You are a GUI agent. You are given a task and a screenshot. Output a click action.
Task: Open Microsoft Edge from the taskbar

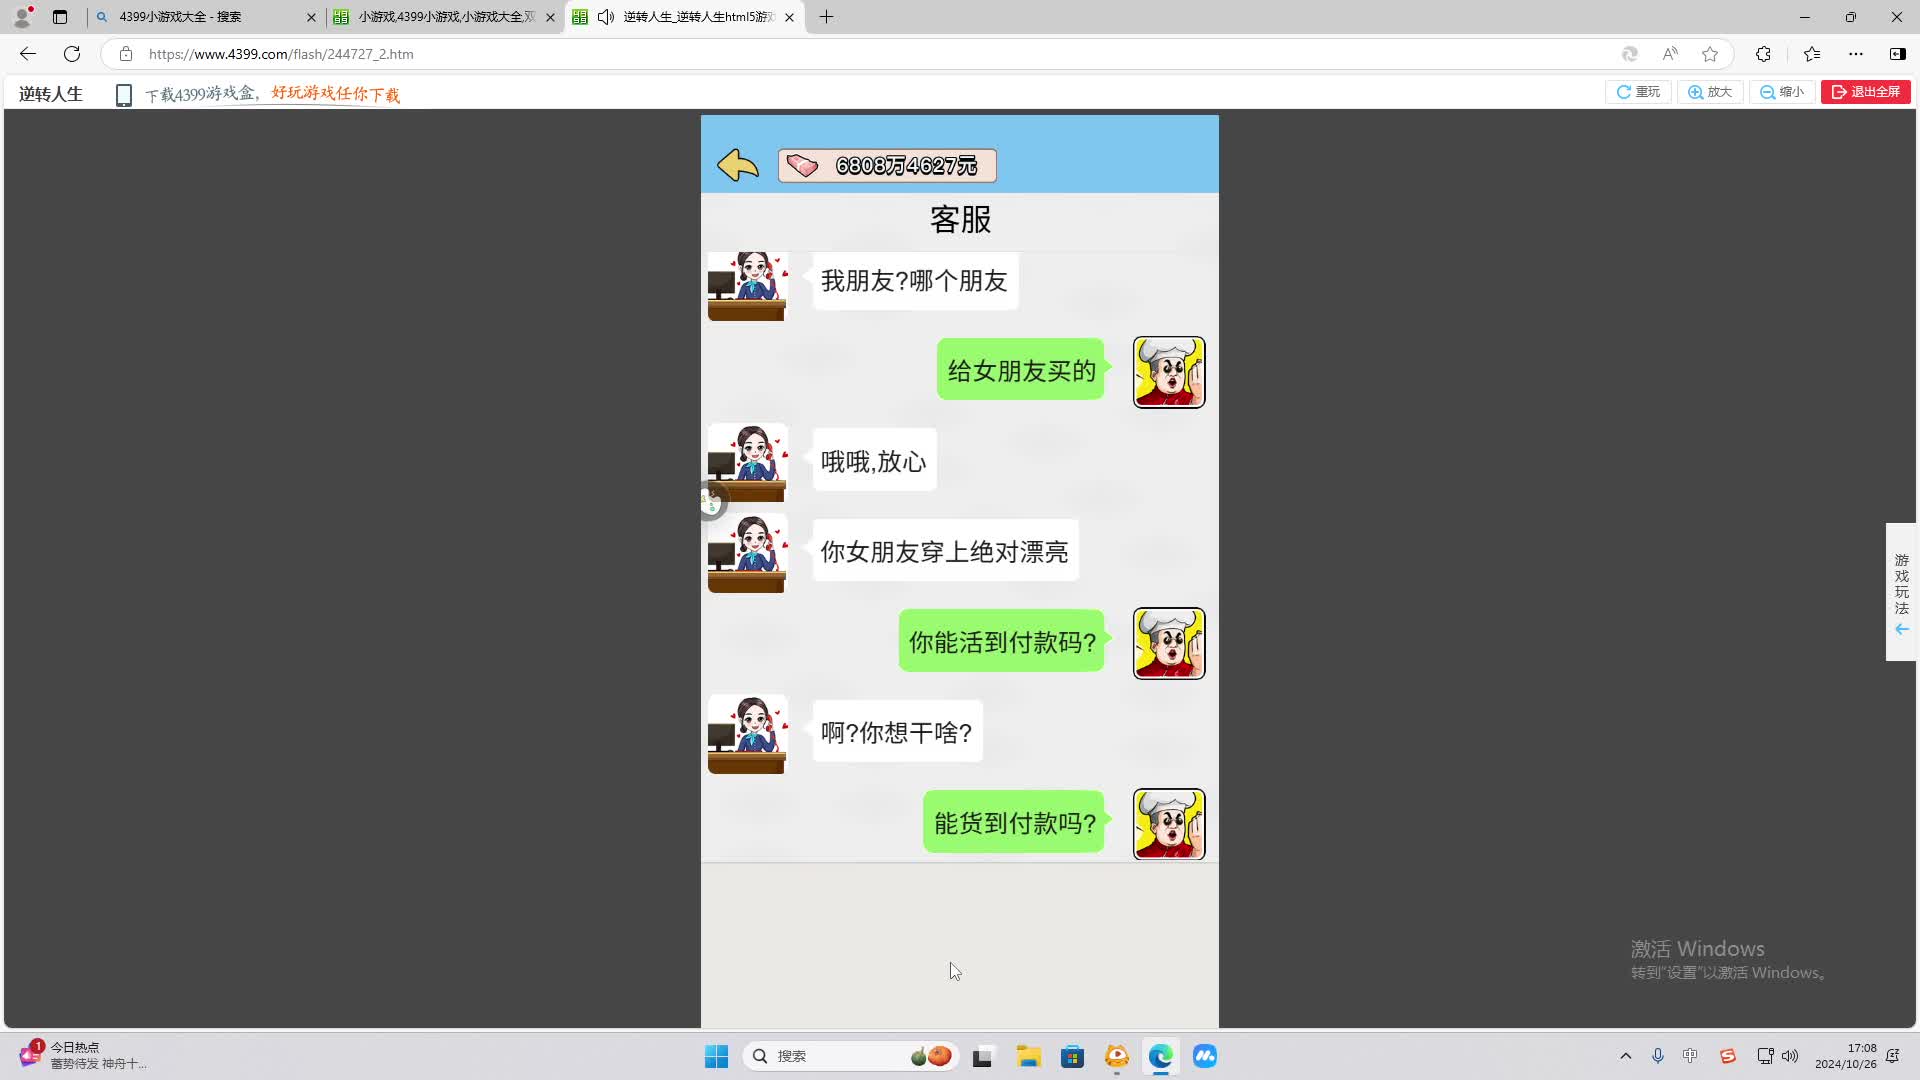click(x=1159, y=1055)
